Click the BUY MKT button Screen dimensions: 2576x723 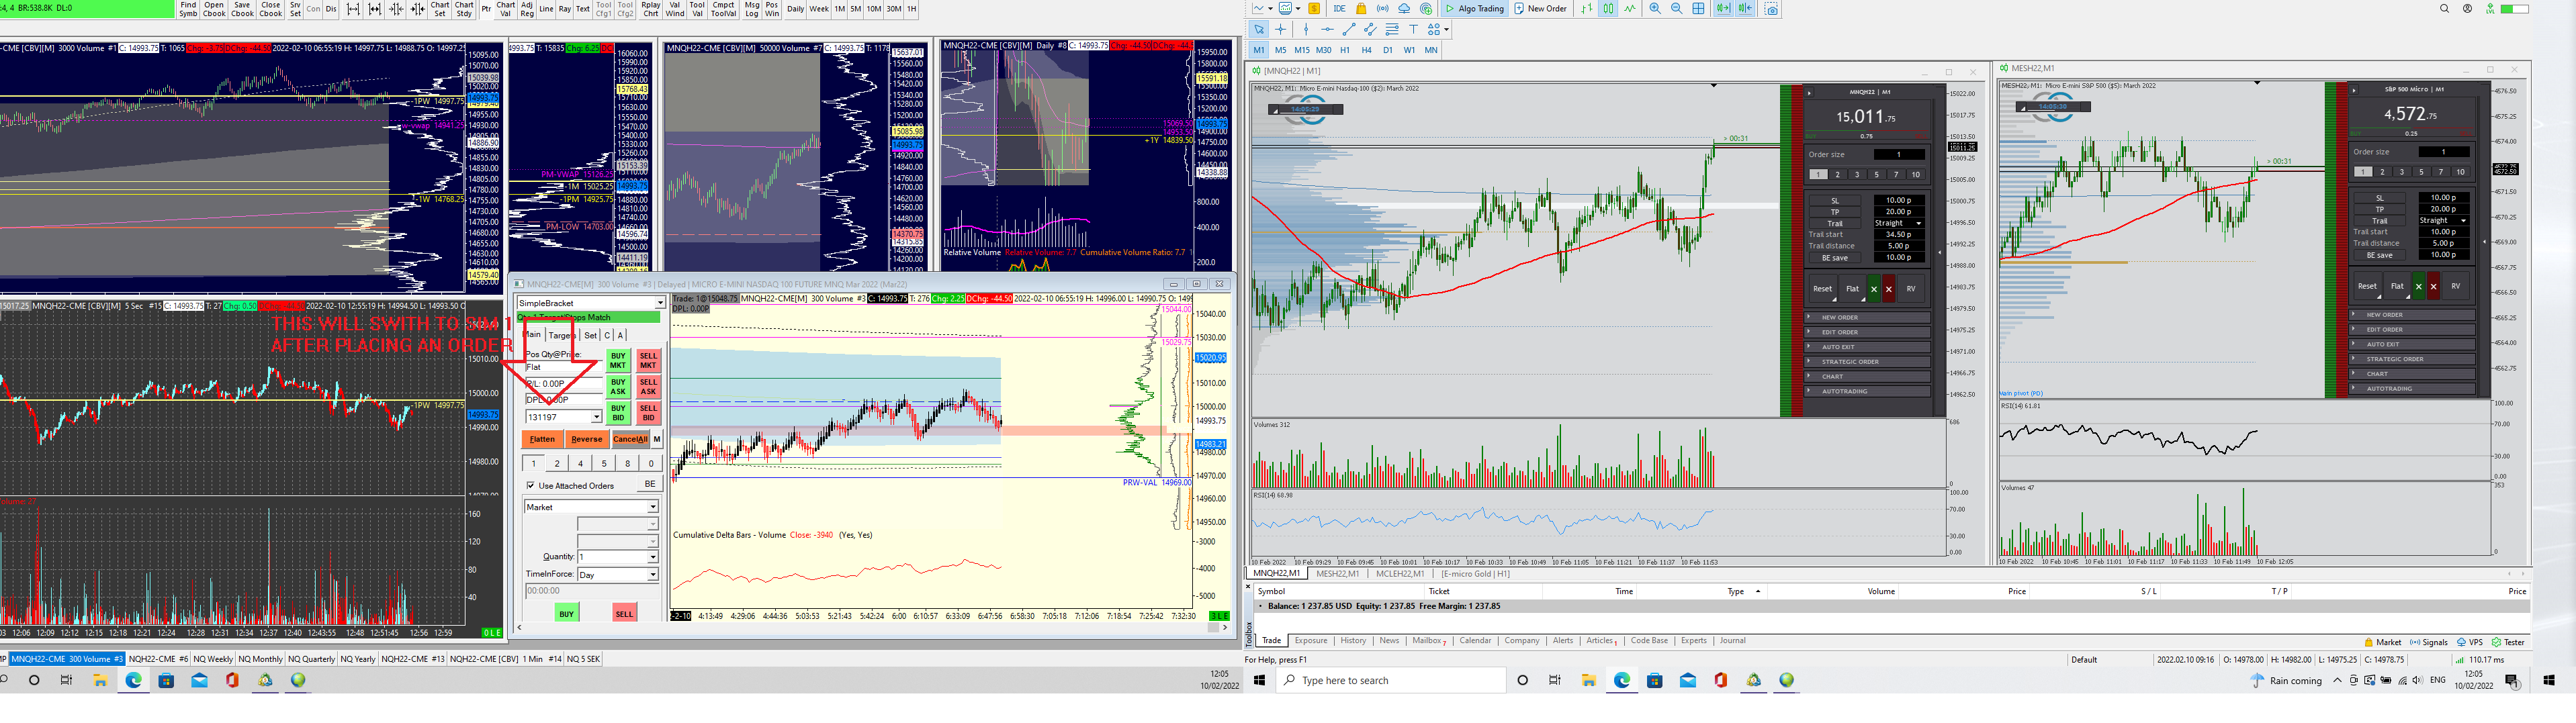click(x=617, y=360)
